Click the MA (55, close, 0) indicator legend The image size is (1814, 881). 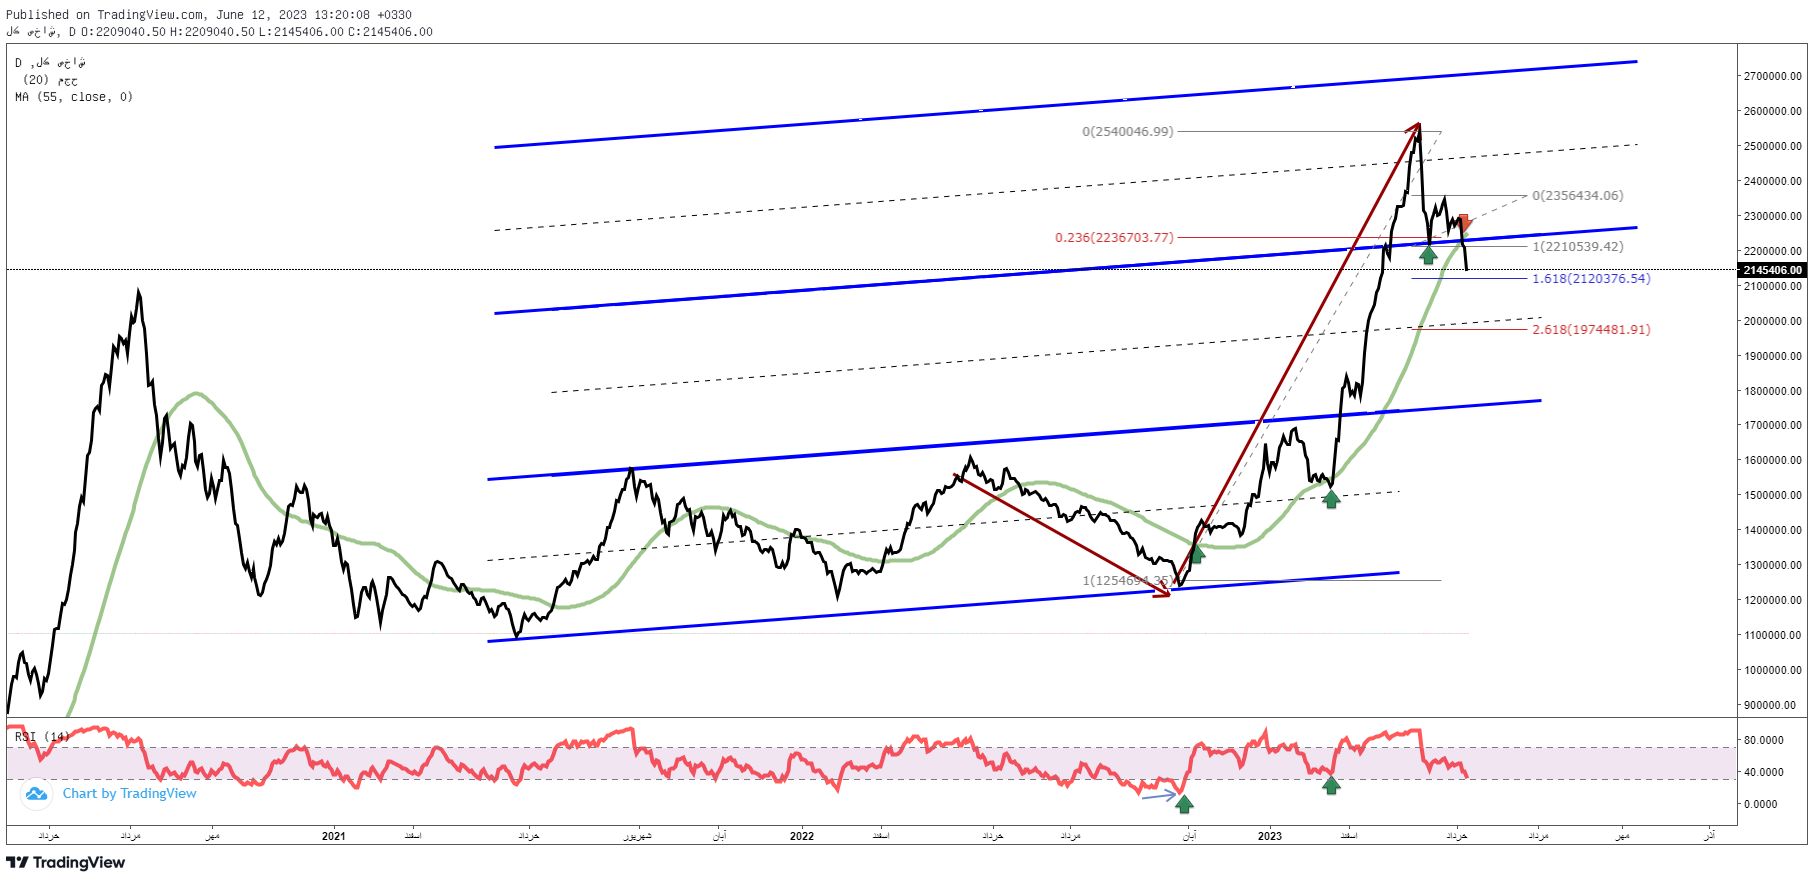[74, 97]
